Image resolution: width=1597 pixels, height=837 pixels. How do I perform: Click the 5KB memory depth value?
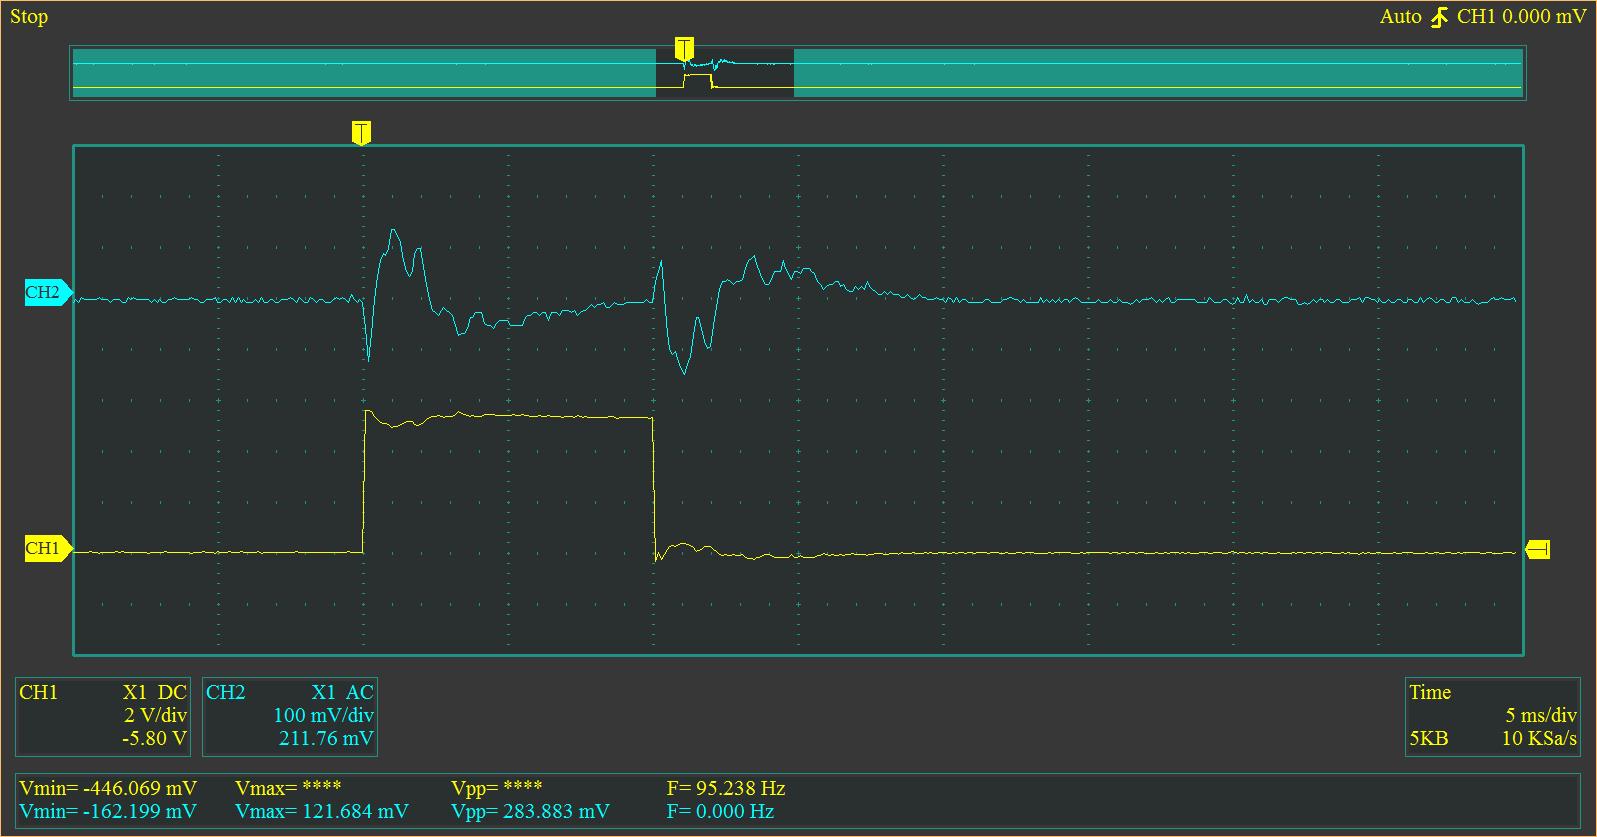[x=1428, y=739]
